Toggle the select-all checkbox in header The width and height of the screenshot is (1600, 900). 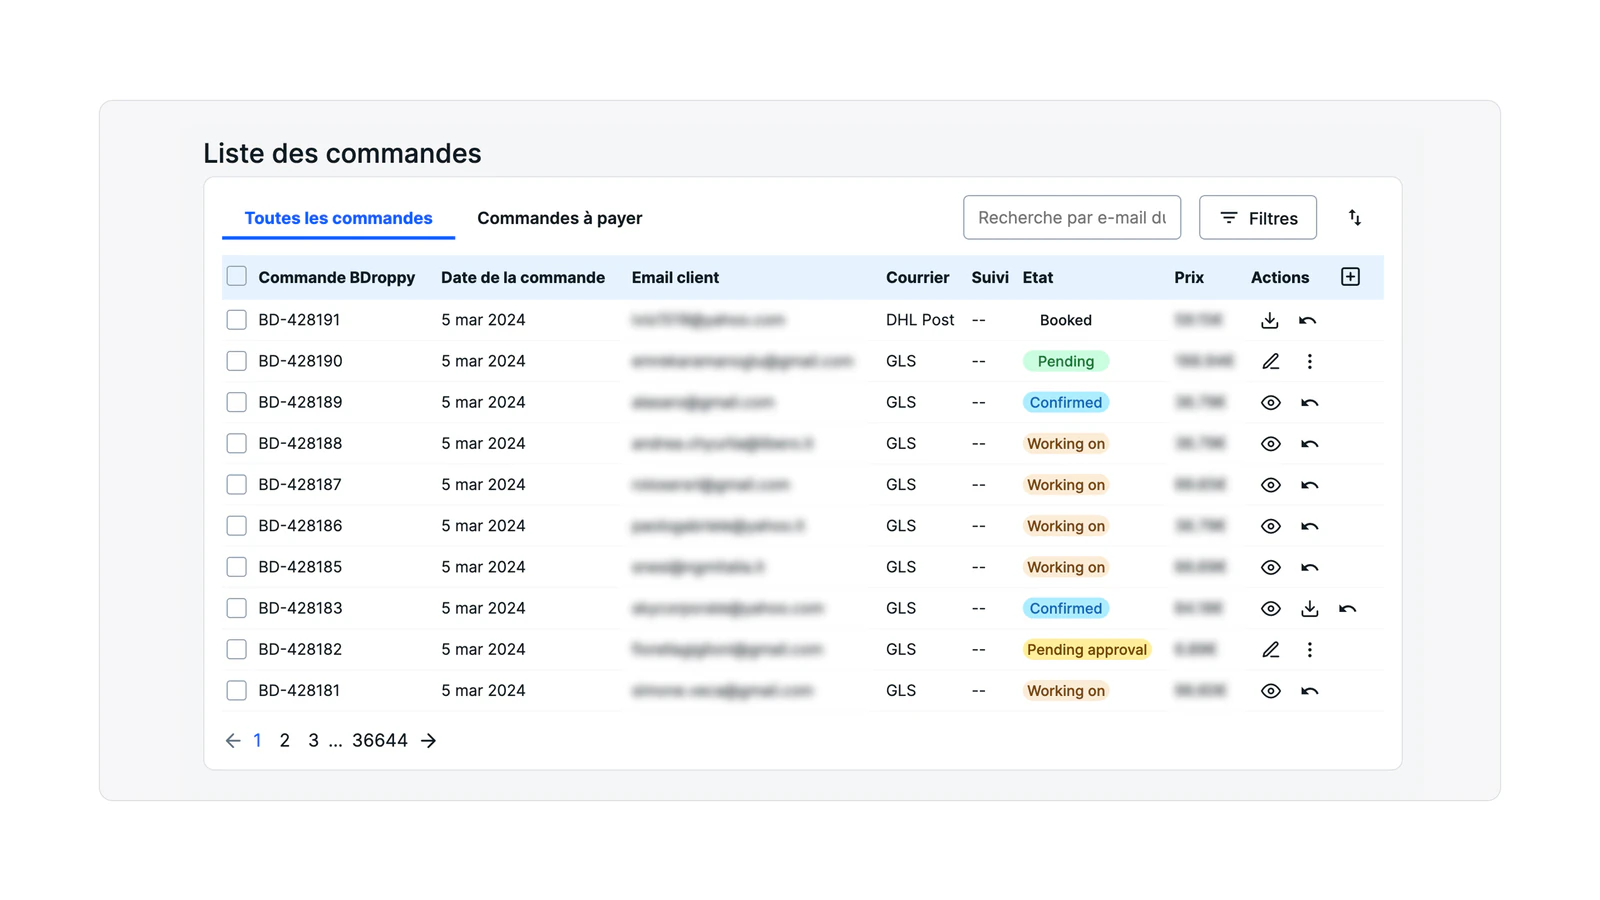pos(236,276)
